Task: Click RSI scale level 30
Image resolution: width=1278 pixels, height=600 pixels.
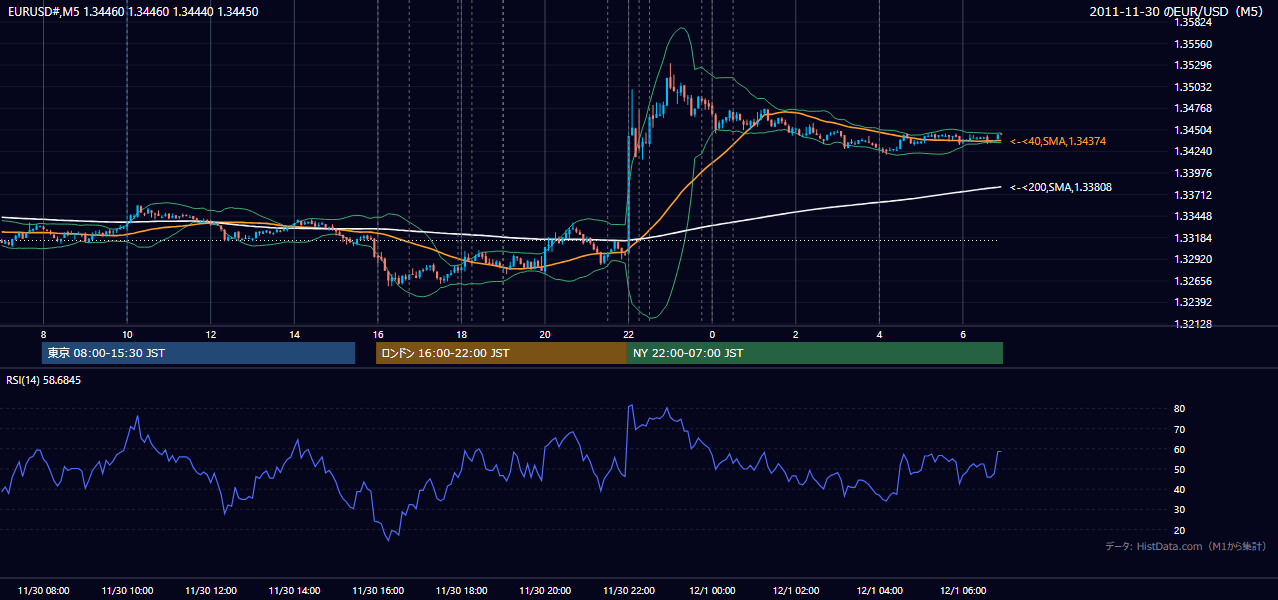Action: (1180, 510)
